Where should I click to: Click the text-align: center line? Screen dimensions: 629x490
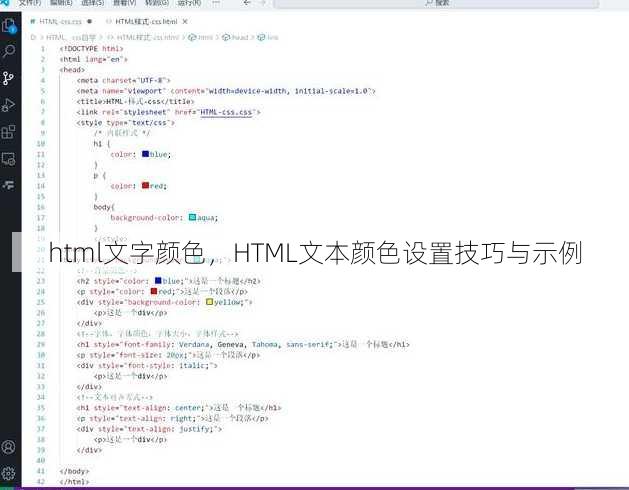pos(179,408)
